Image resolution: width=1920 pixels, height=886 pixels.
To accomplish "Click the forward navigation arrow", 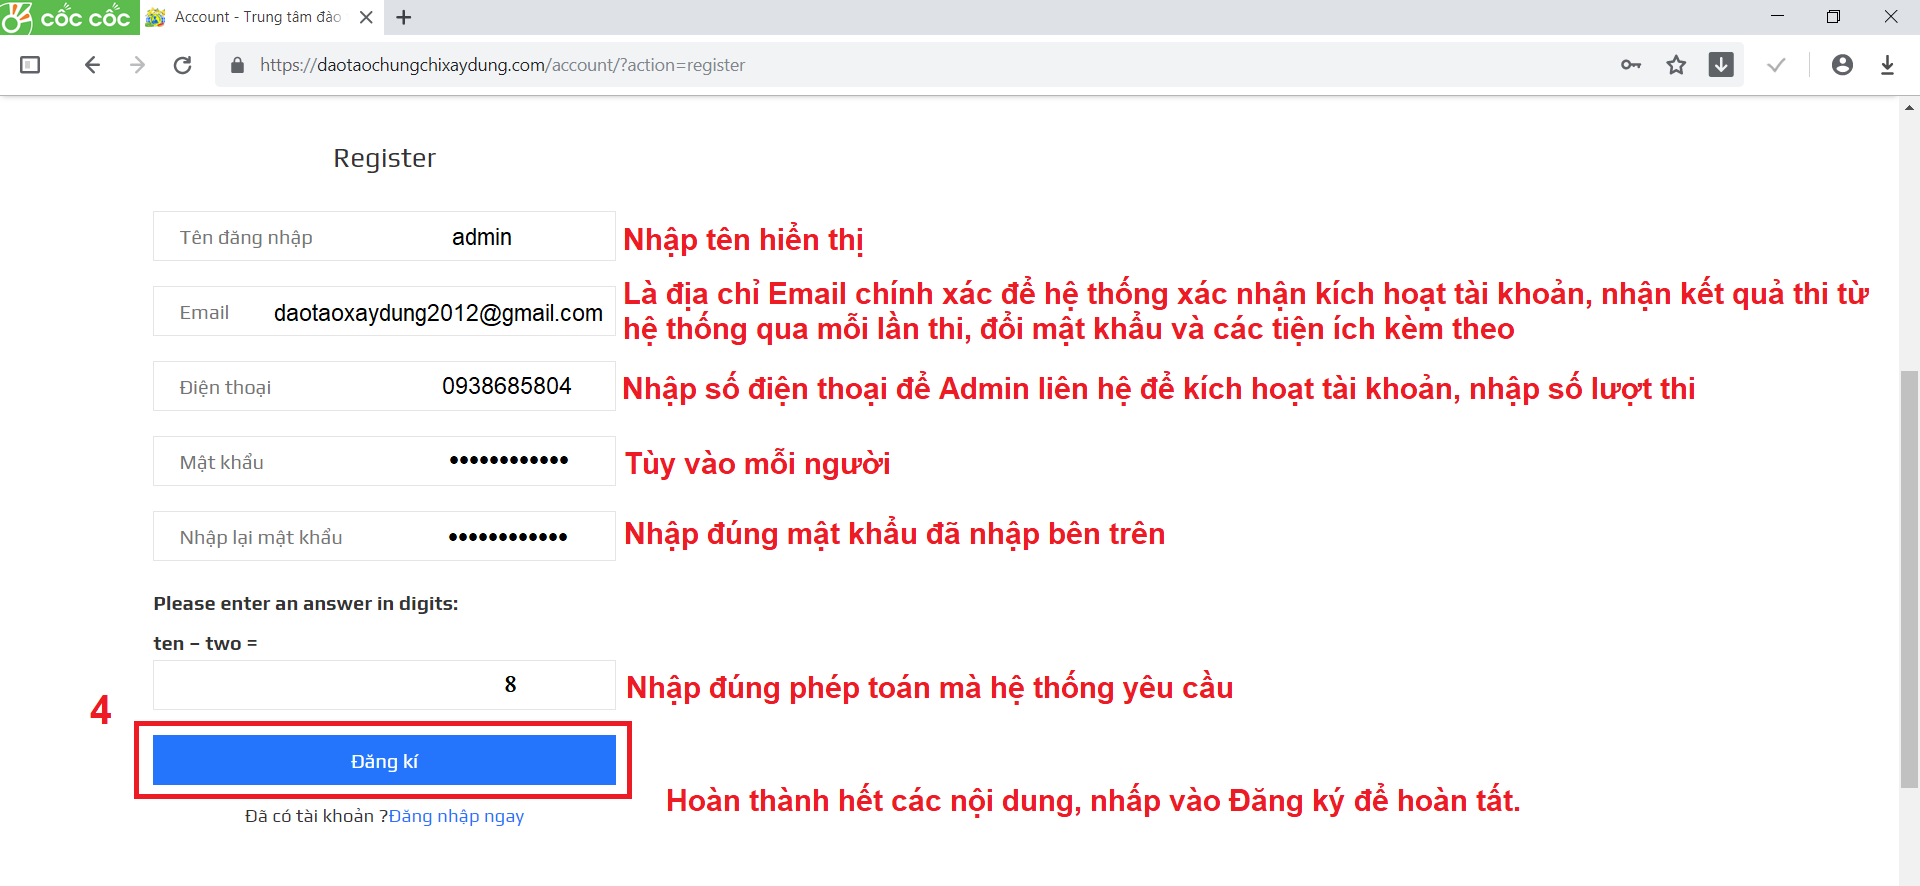I will point(138,65).
